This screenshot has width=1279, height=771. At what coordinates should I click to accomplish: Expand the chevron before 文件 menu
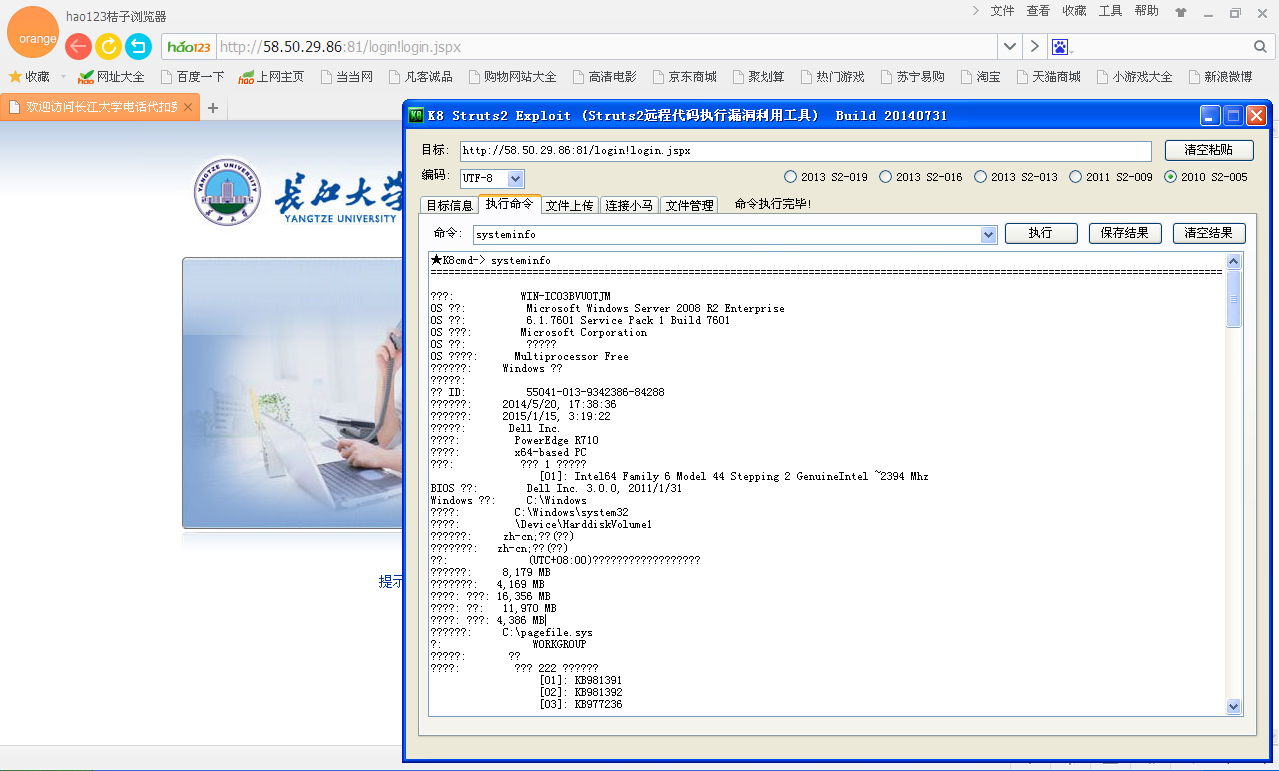point(976,11)
